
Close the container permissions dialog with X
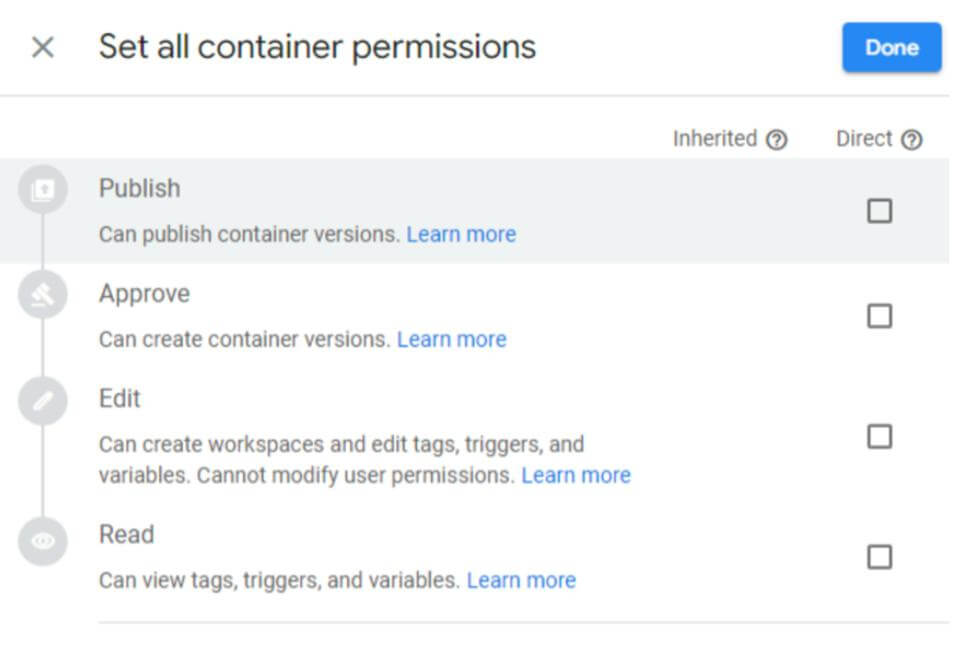(x=43, y=47)
